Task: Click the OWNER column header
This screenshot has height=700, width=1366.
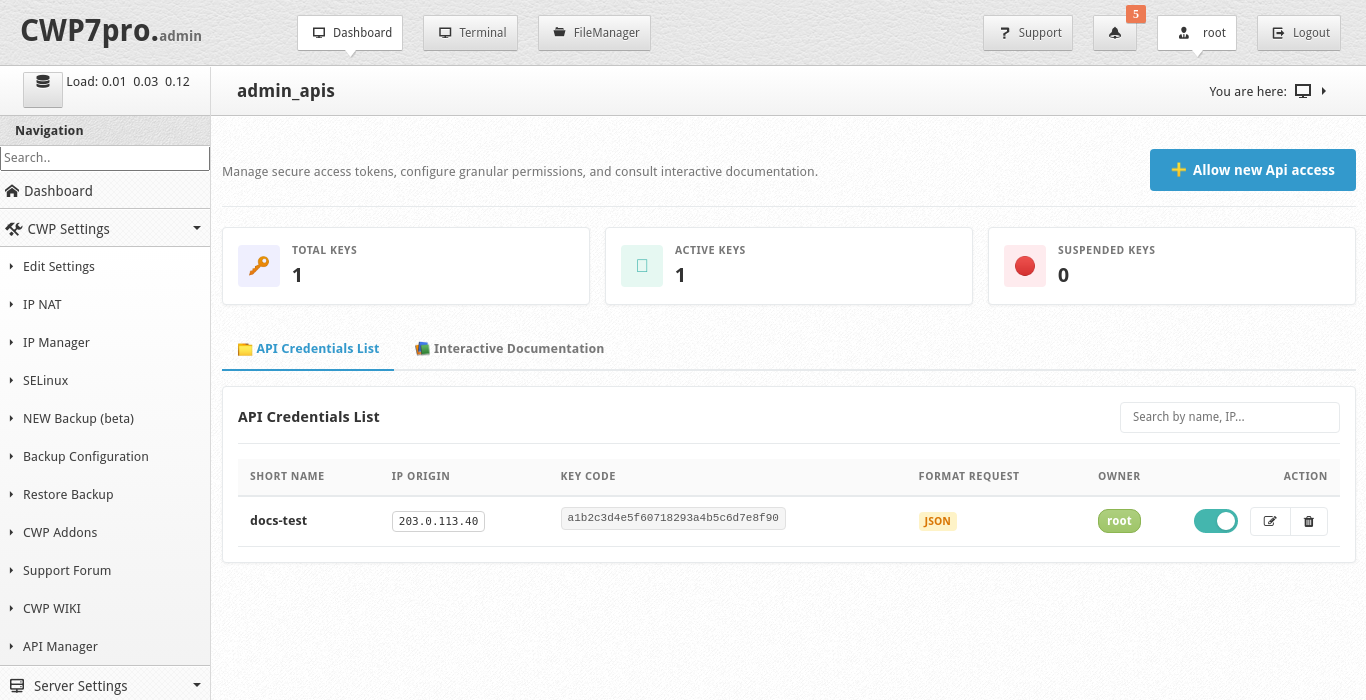Action: [x=1119, y=476]
